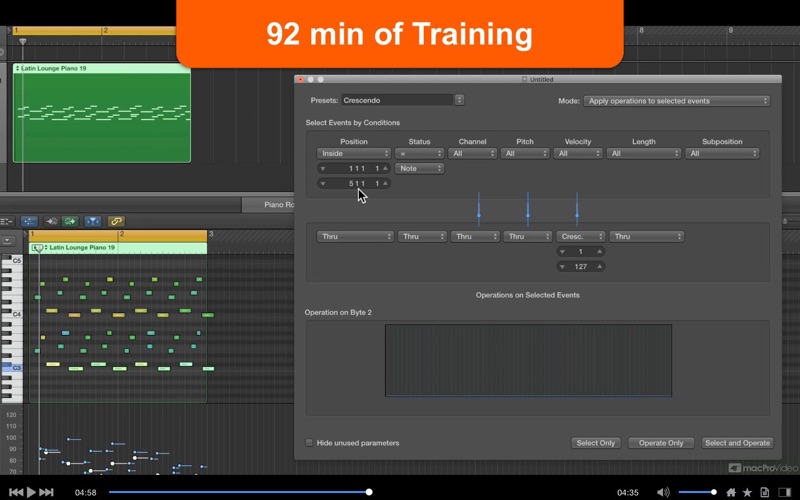Click the C5 key on the piano keyboard
Image resolution: width=800 pixels, height=500 pixels.
tap(12, 261)
